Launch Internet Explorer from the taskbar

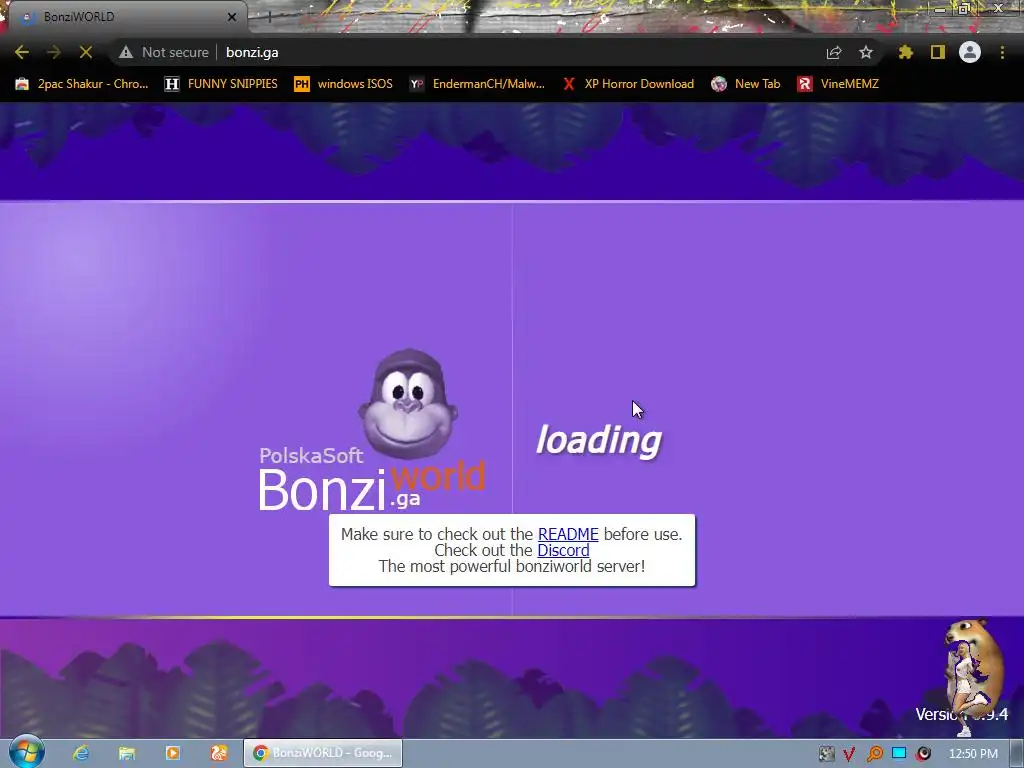(x=81, y=753)
